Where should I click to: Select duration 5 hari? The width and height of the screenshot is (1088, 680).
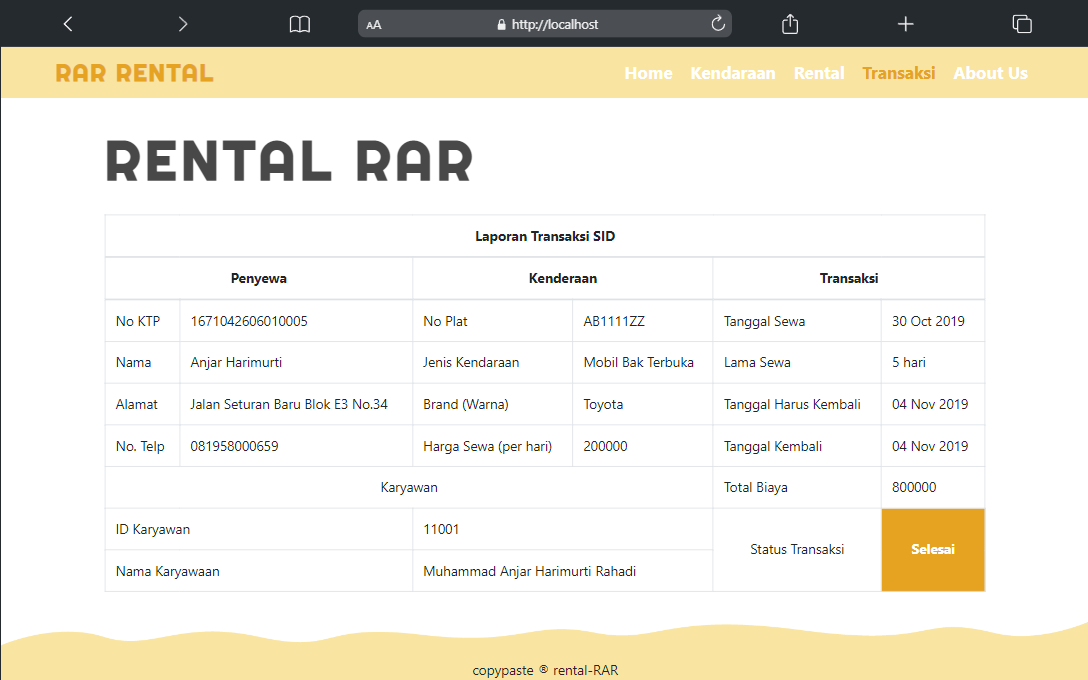pos(909,362)
